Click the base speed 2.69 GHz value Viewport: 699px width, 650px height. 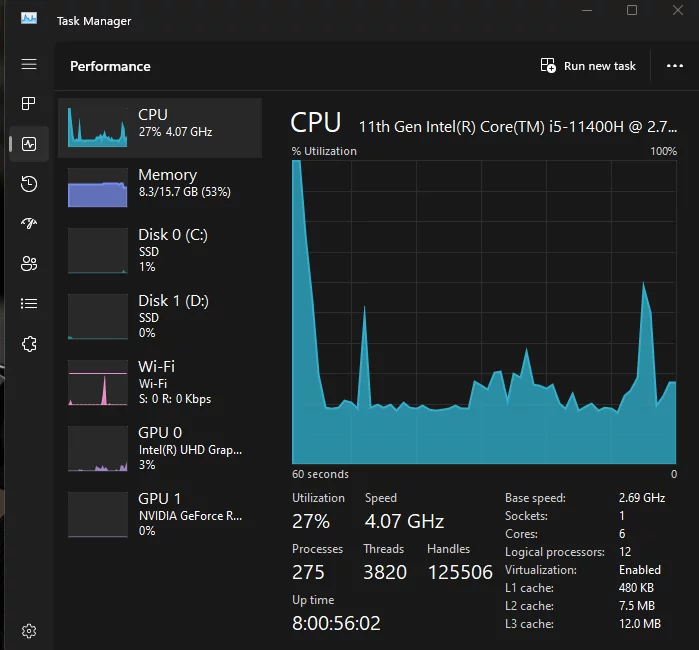coord(642,498)
